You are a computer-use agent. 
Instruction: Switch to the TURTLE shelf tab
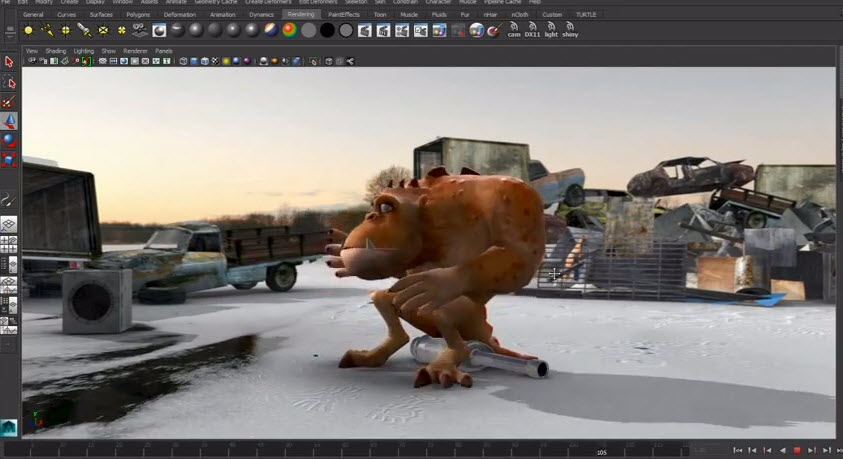(586, 15)
